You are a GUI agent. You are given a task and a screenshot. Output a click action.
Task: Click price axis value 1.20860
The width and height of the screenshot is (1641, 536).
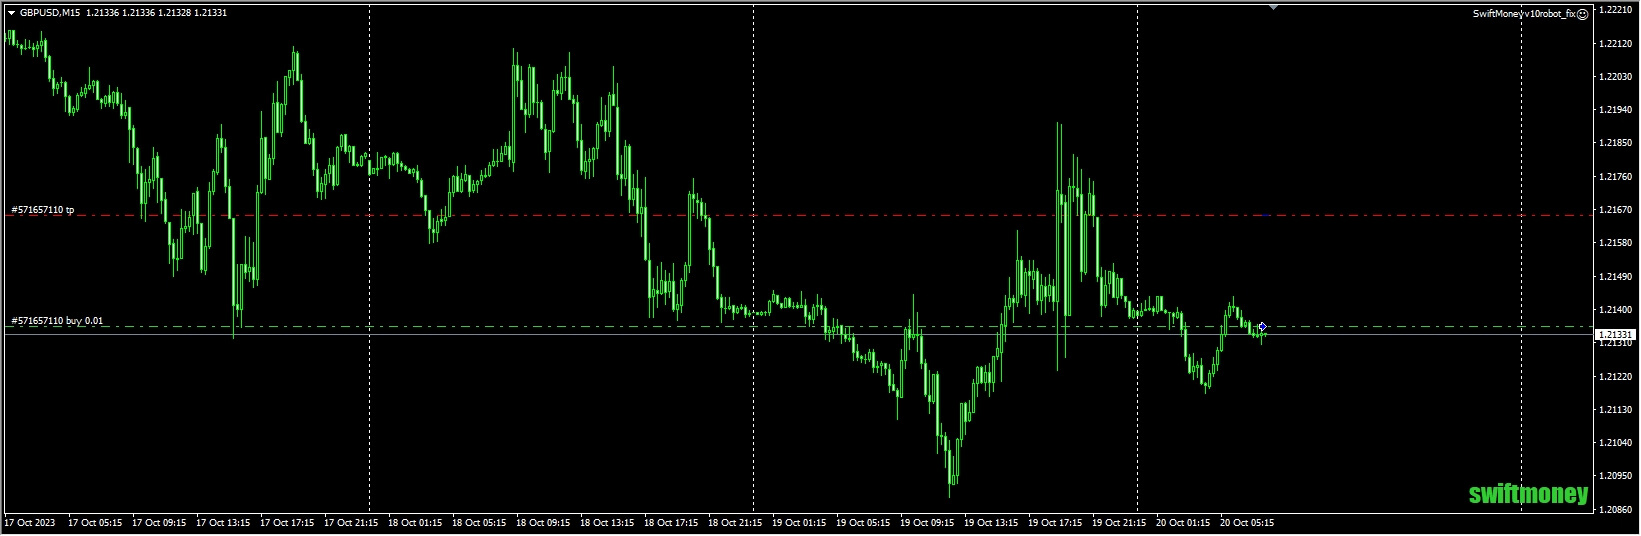pyautogui.click(x=1616, y=510)
